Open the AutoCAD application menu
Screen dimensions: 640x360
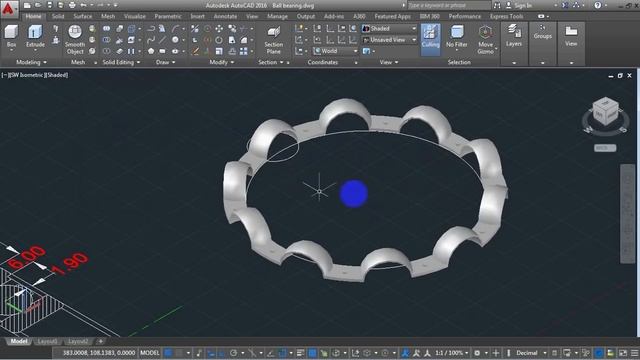8,8
